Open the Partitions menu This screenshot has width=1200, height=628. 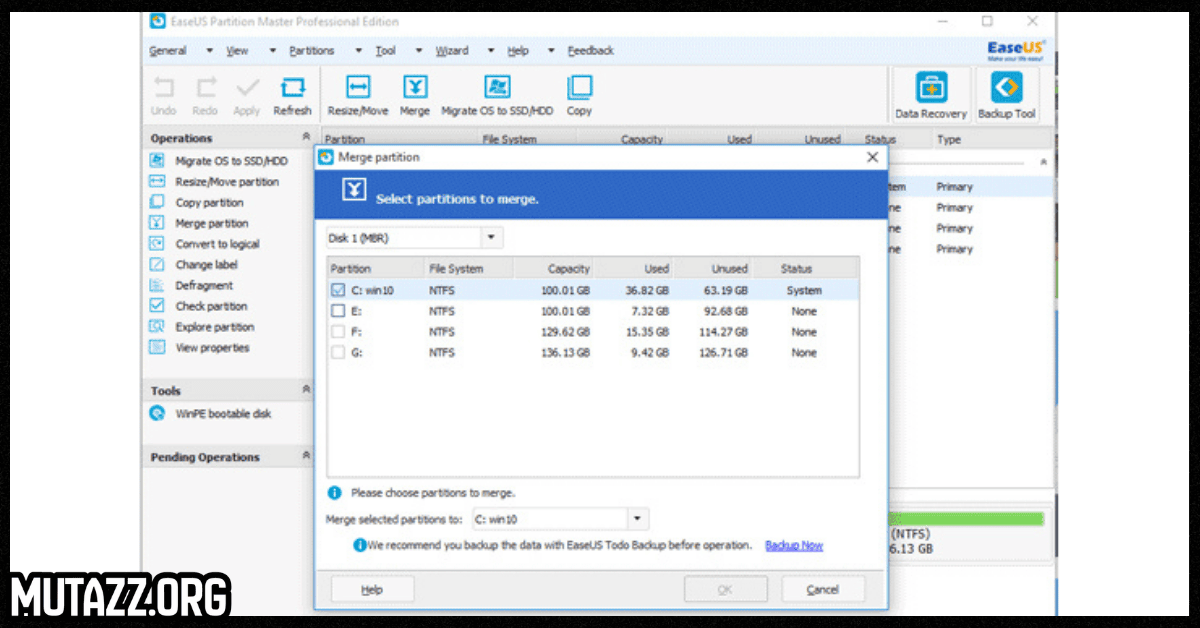pyautogui.click(x=311, y=50)
